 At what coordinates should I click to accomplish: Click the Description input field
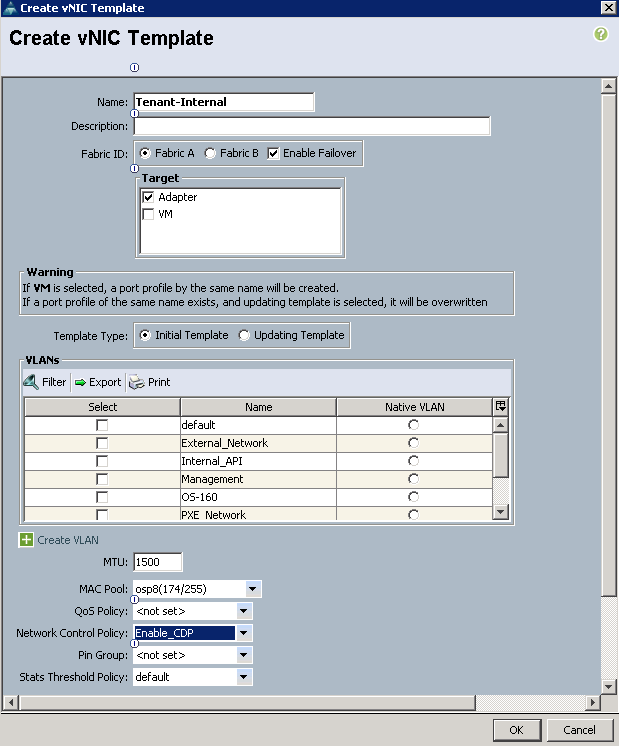tap(312, 126)
